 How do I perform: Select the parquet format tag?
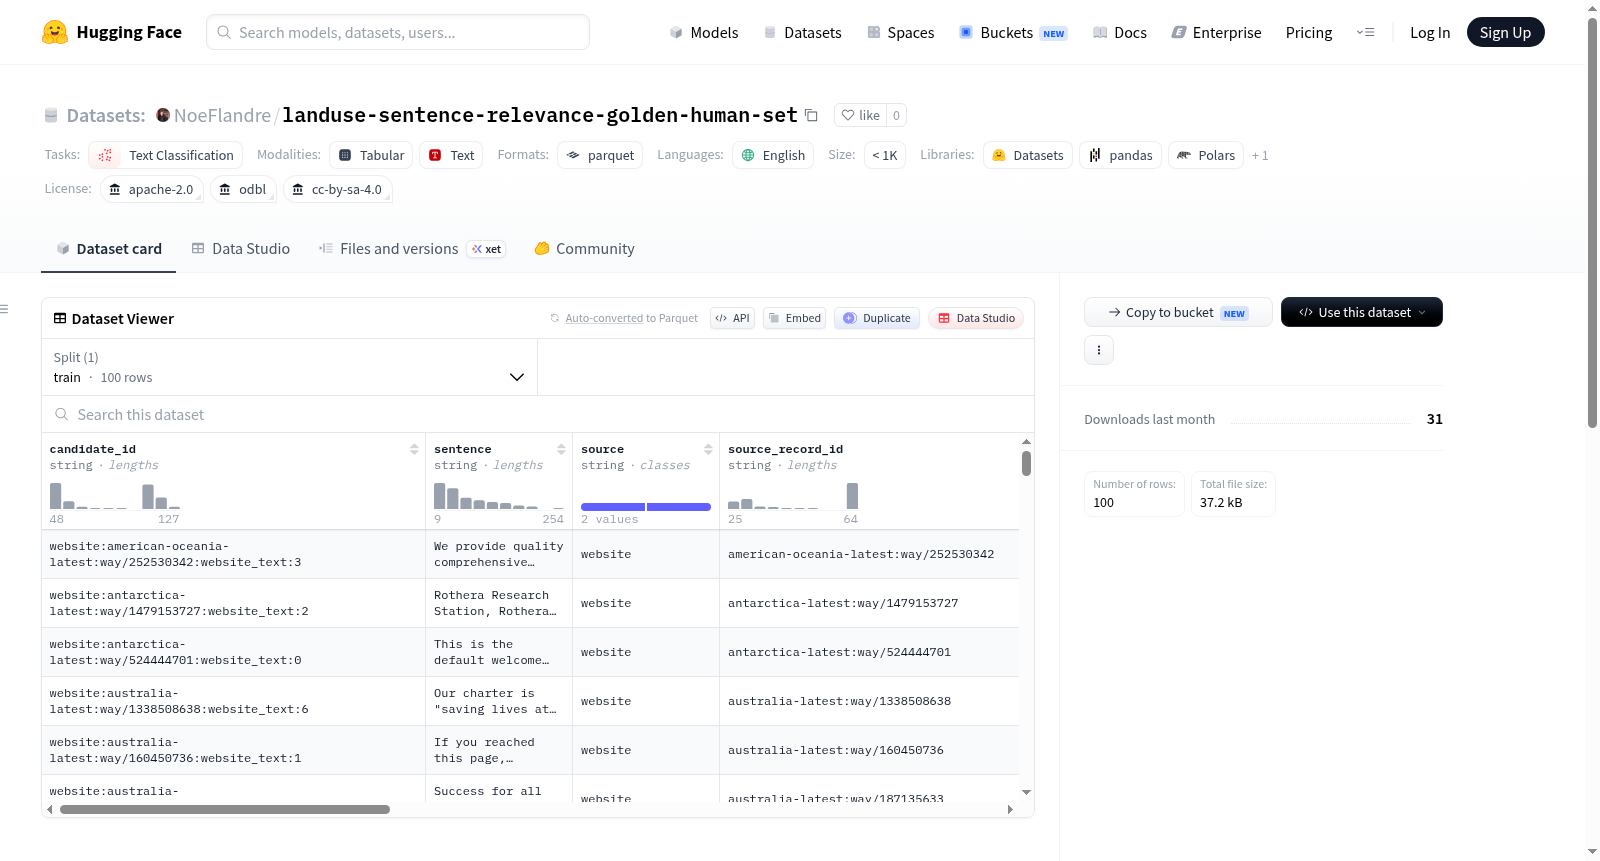(x=600, y=155)
